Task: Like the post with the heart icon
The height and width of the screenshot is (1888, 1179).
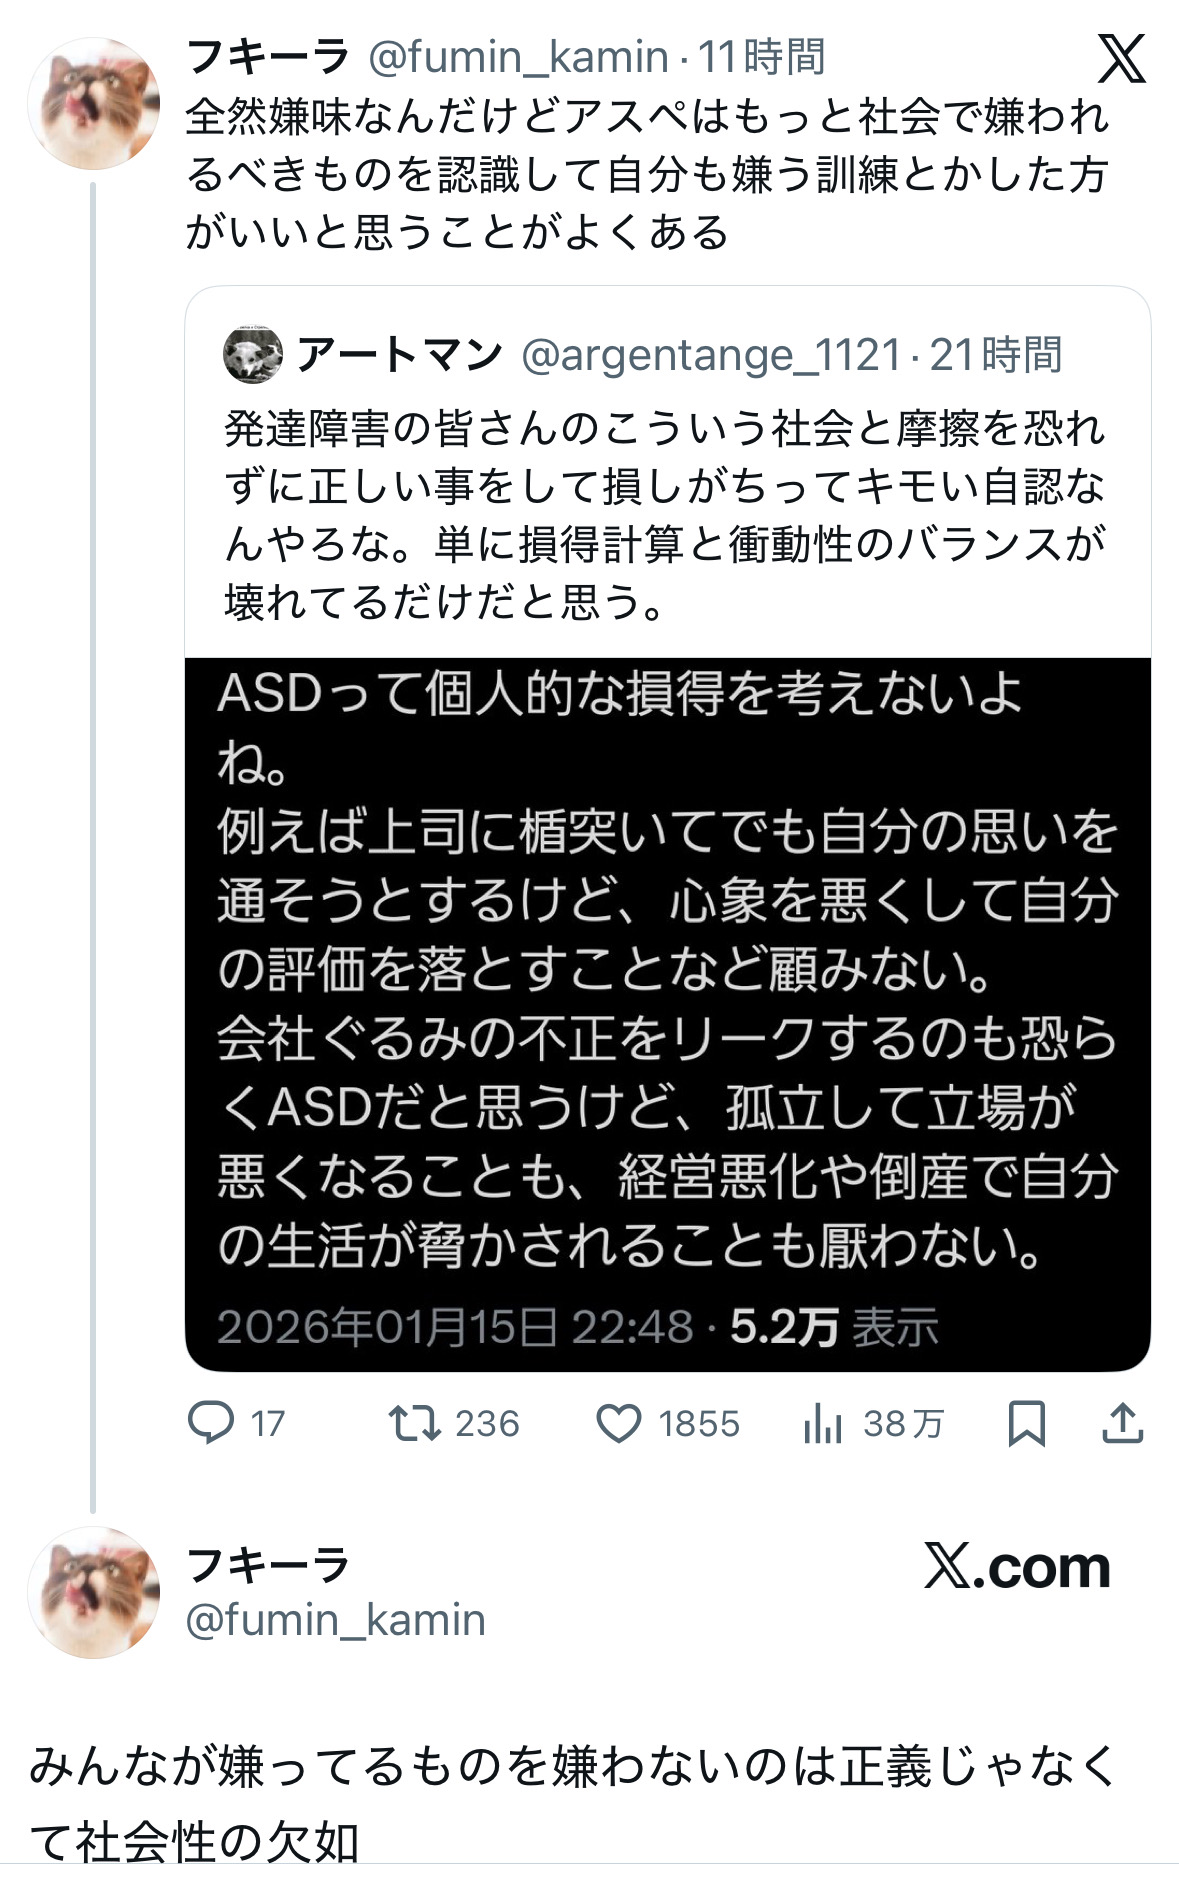Action: (x=618, y=1423)
